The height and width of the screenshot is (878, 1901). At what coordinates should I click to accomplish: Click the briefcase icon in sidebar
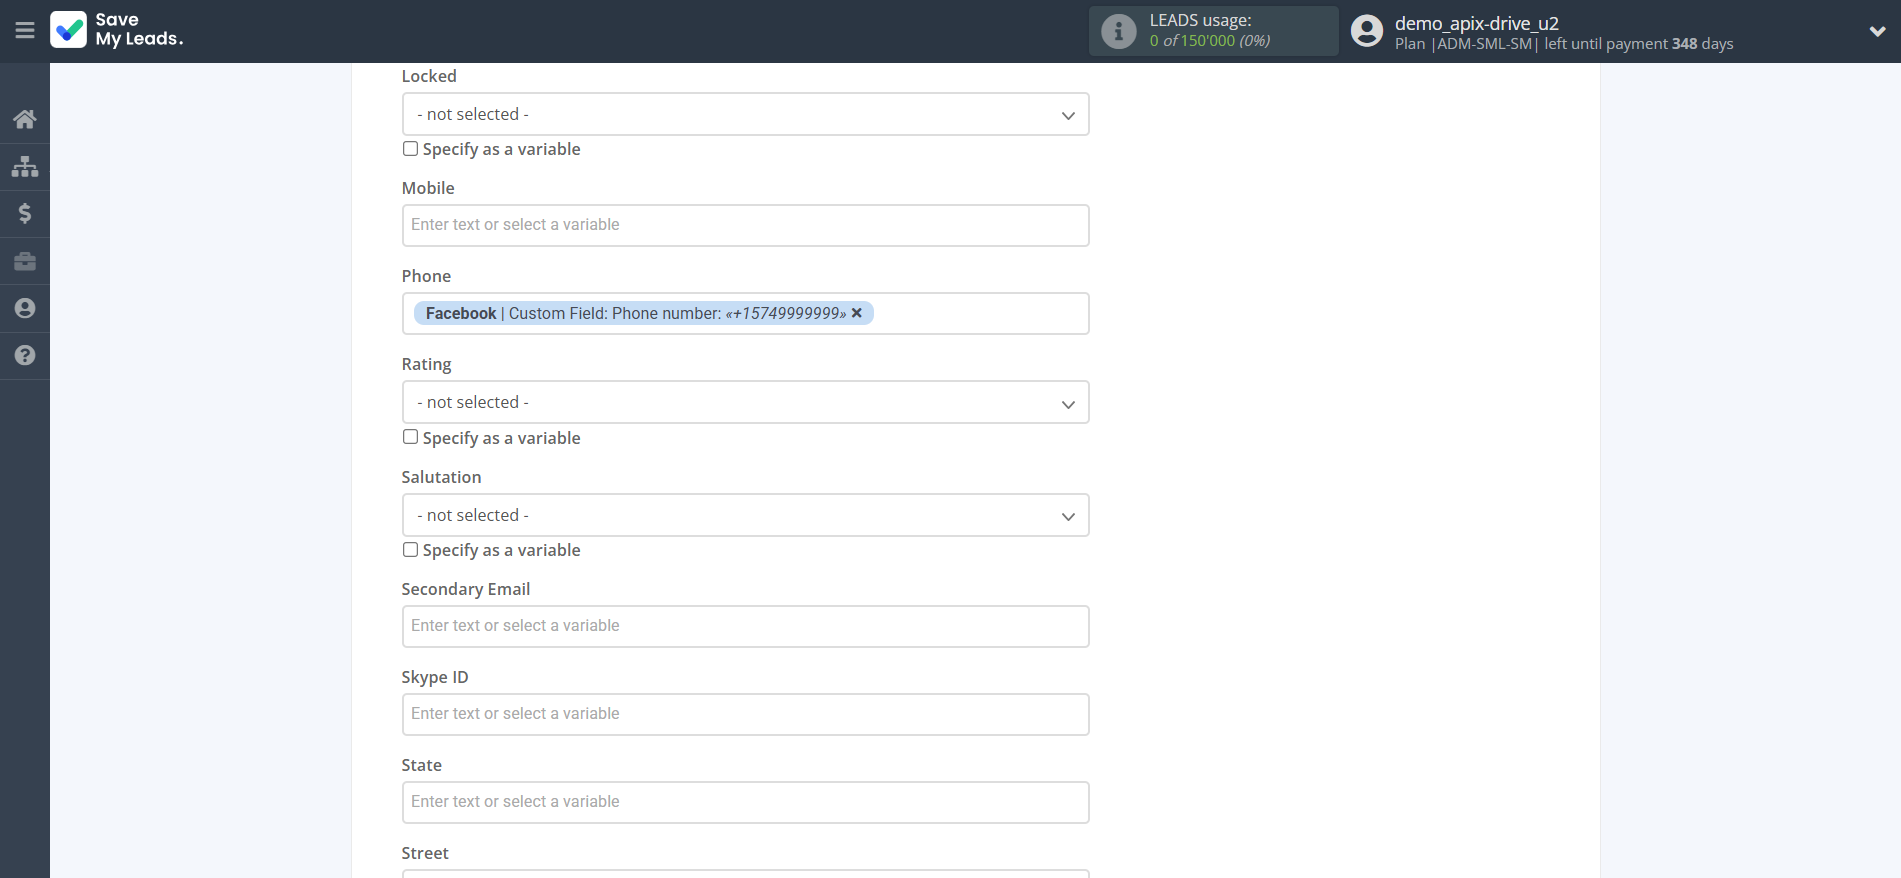25,261
